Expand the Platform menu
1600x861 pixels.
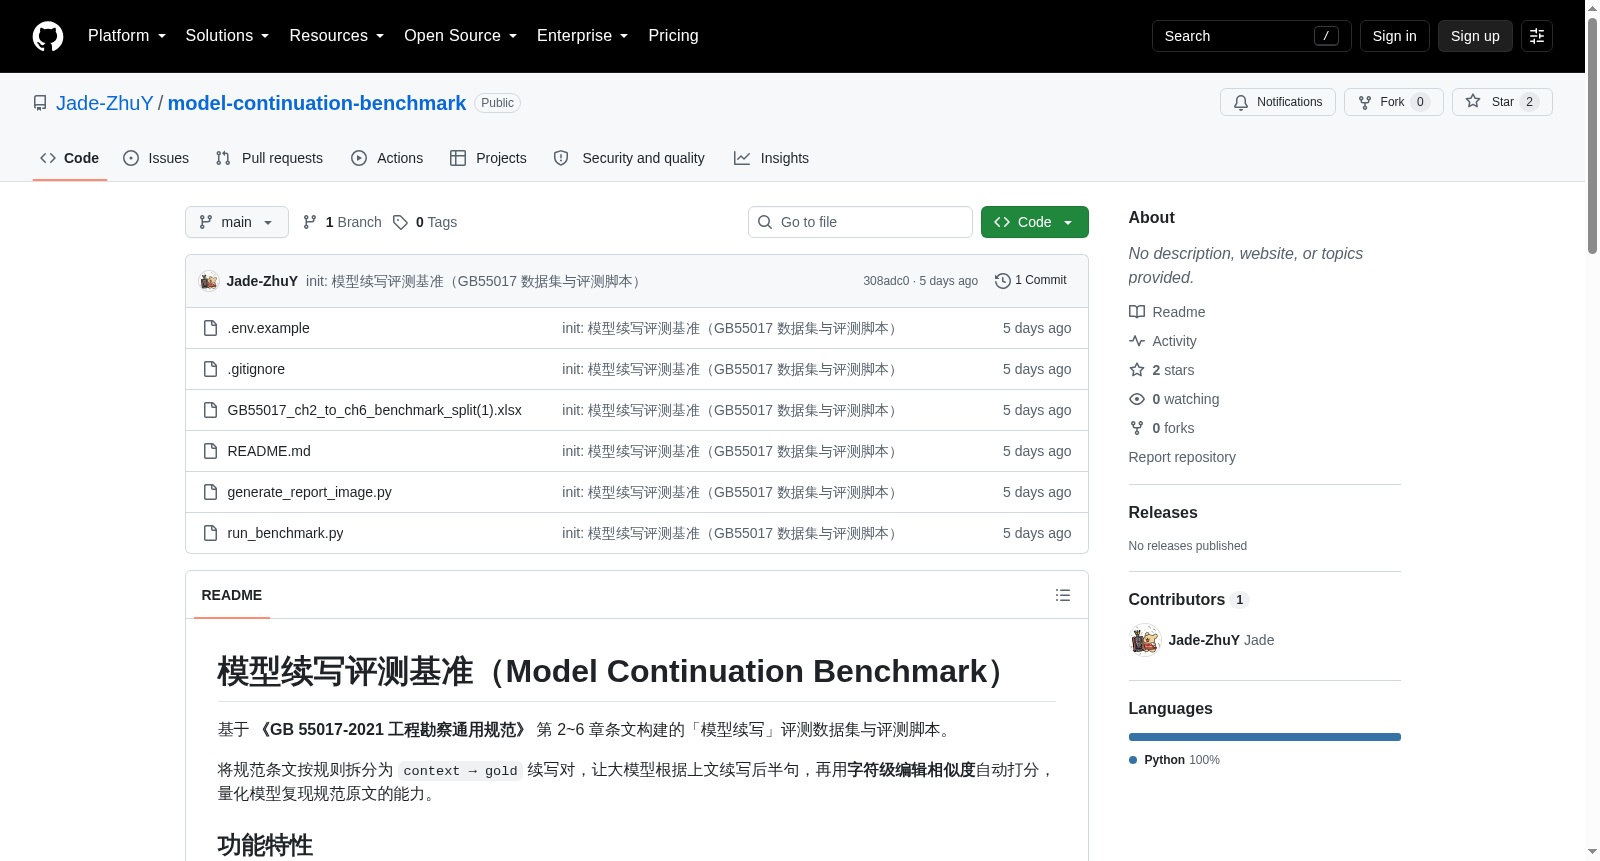tap(127, 36)
